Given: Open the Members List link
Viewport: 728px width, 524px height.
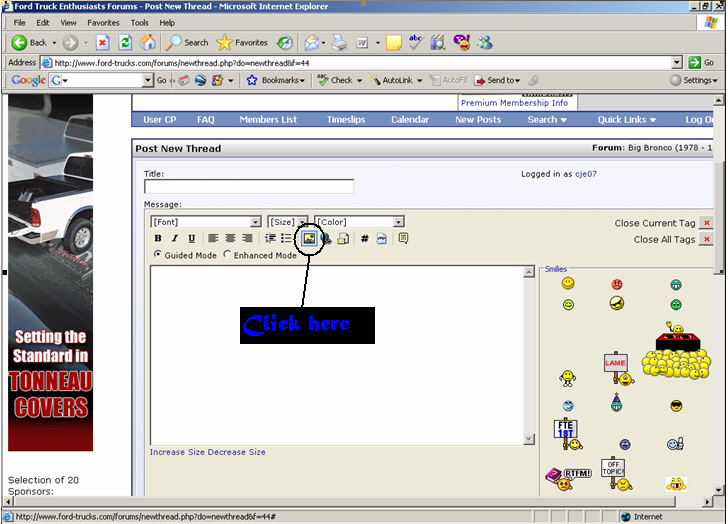Looking at the screenshot, I should 268,120.
